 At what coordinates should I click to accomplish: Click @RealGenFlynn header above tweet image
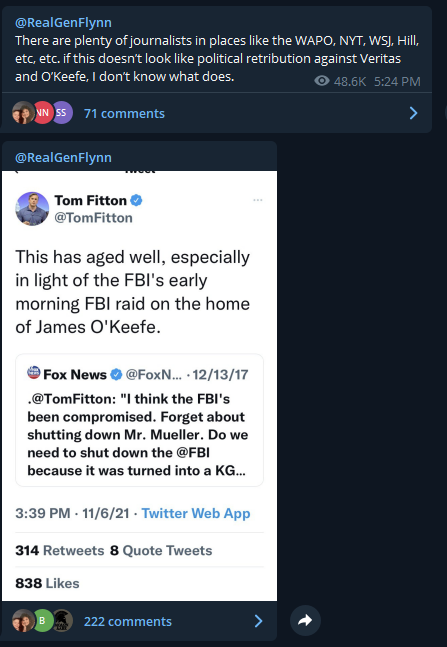(63, 158)
